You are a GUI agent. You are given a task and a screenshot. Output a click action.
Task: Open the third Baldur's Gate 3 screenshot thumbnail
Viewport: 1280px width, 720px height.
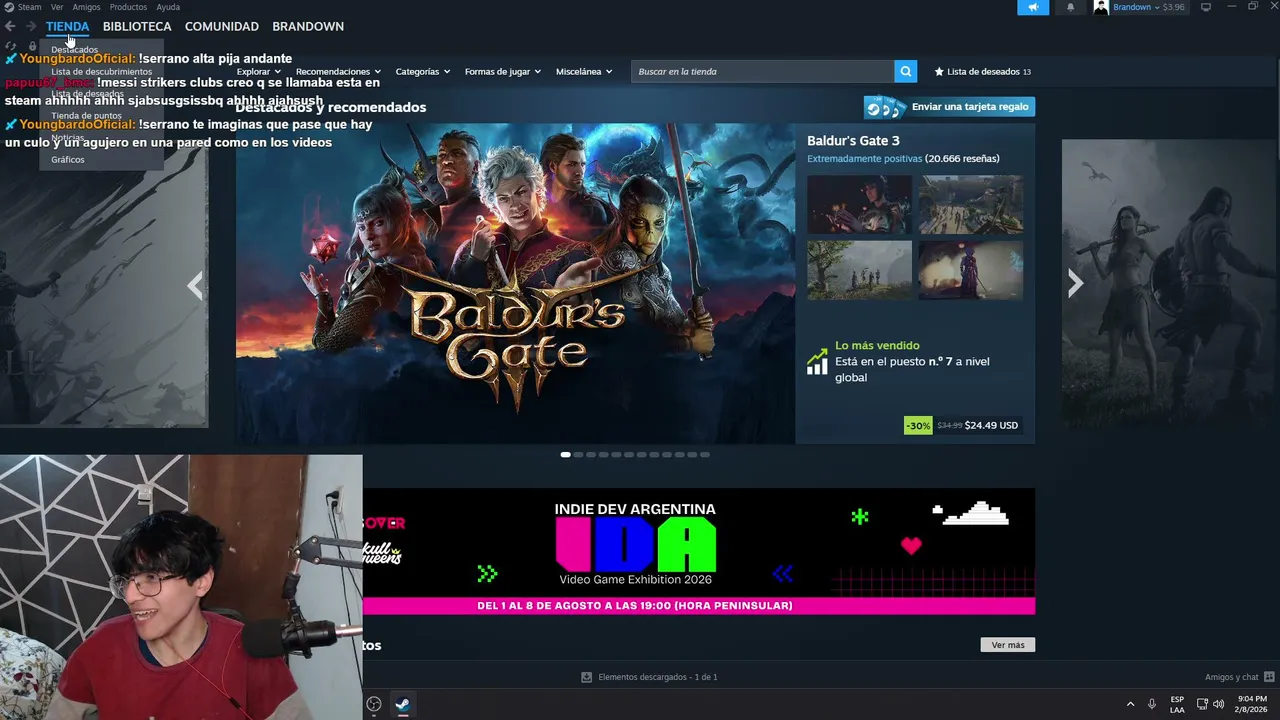pyautogui.click(x=860, y=270)
